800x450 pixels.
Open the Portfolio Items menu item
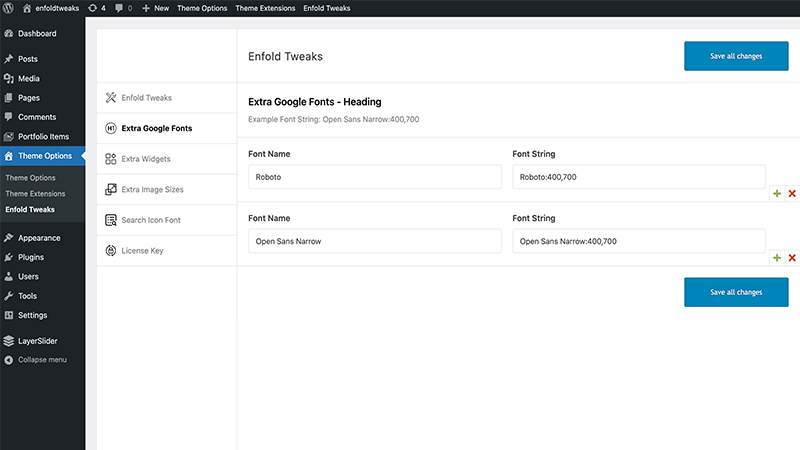pos(42,136)
